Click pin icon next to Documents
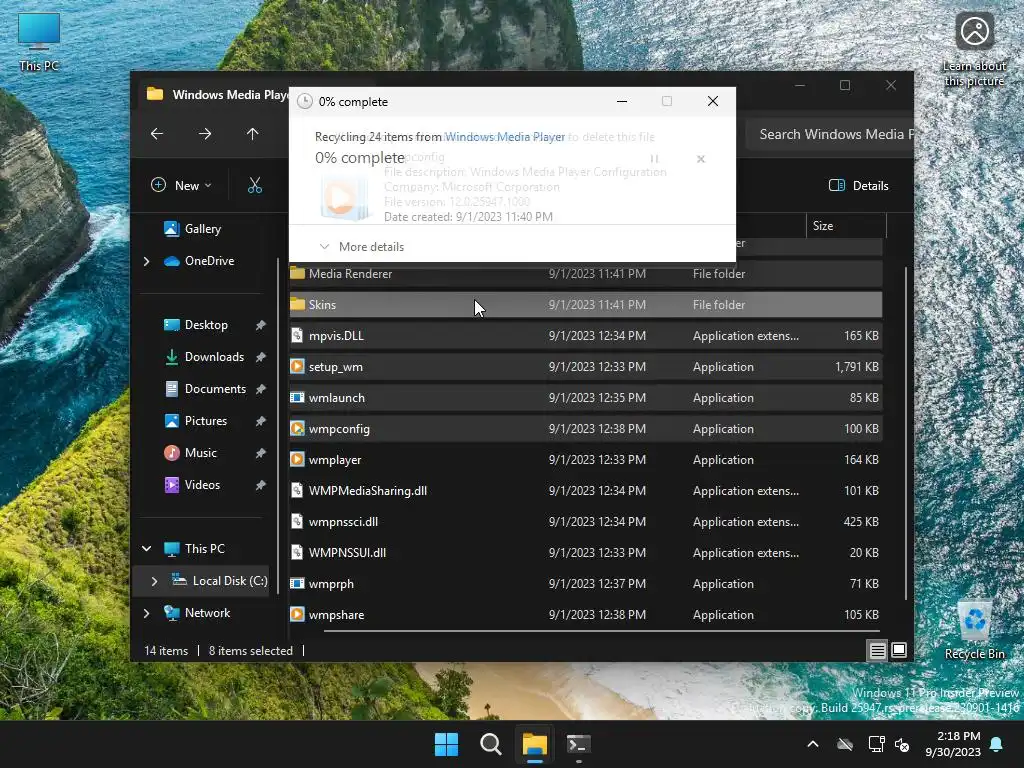The height and width of the screenshot is (768, 1024). pos(261,389)
